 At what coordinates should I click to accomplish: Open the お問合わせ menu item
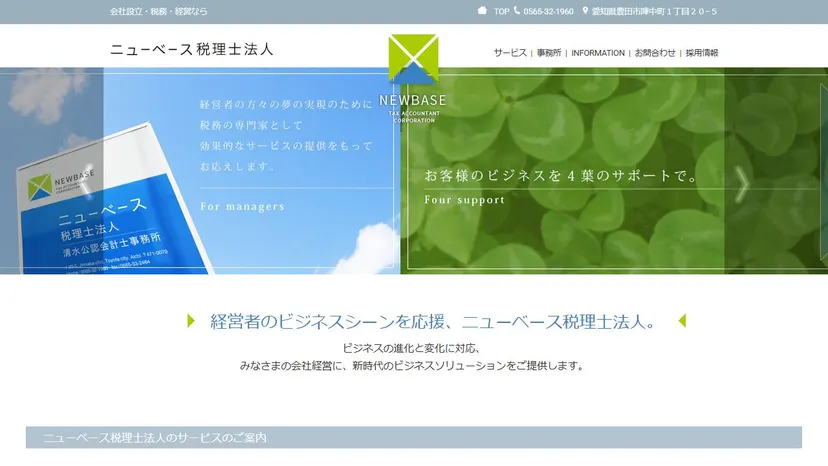[655, 53]
